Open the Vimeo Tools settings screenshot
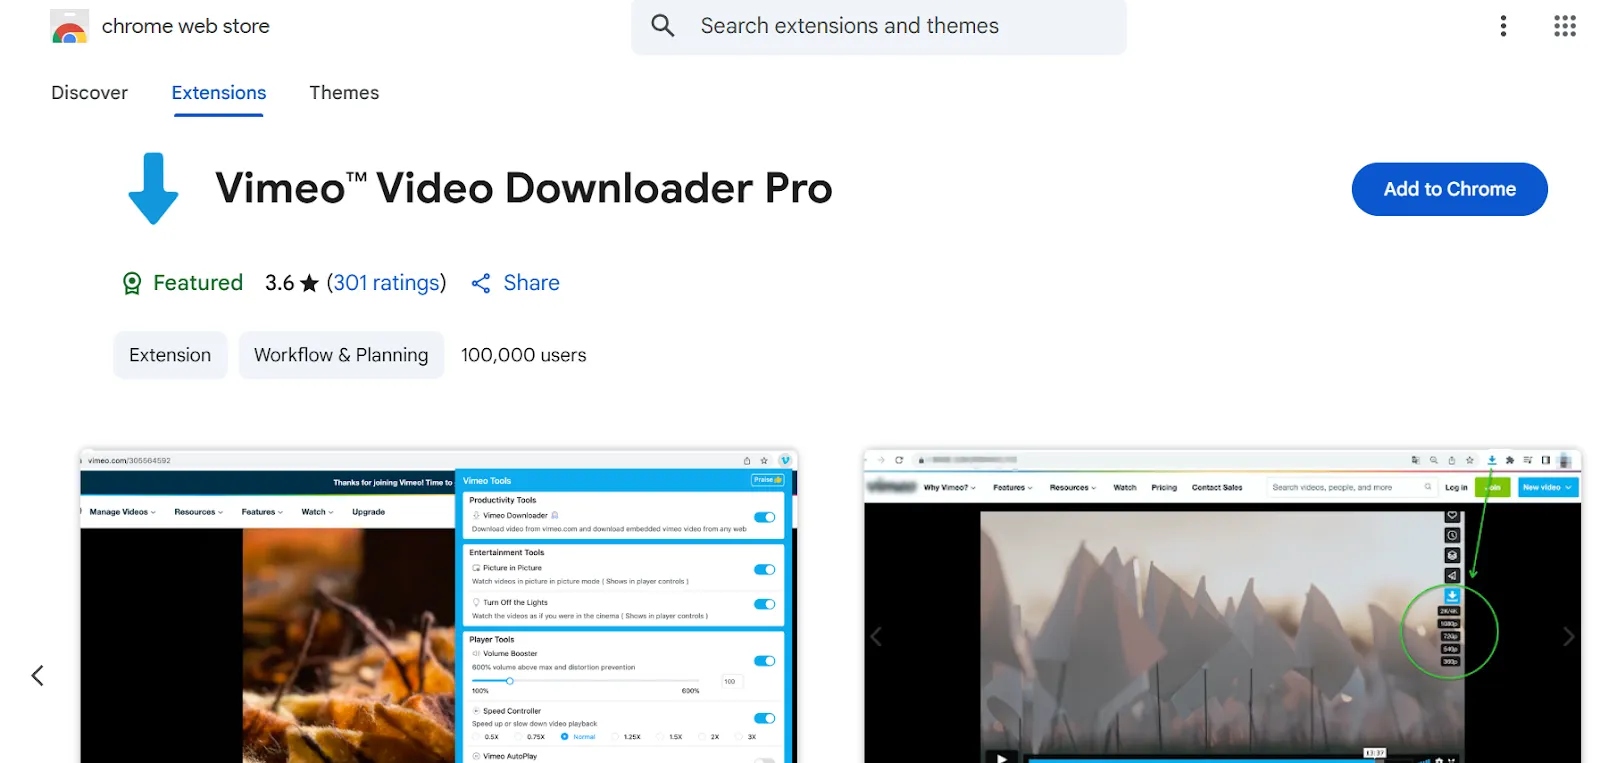 click(438, 606)
